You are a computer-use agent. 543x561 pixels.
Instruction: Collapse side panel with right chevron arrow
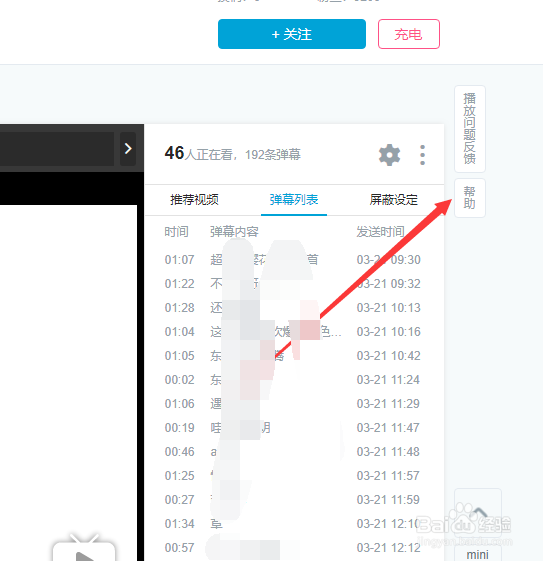128,148
